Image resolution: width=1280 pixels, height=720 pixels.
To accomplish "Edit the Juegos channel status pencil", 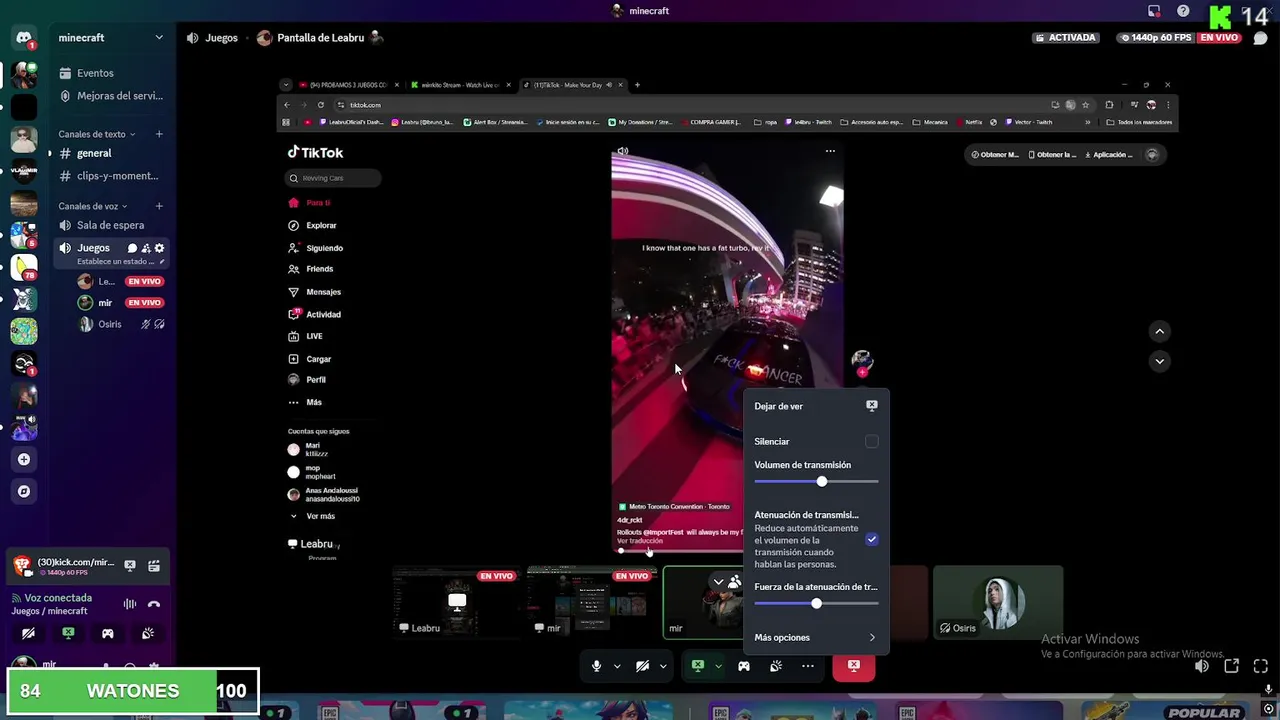I will [x=162, y=262].
